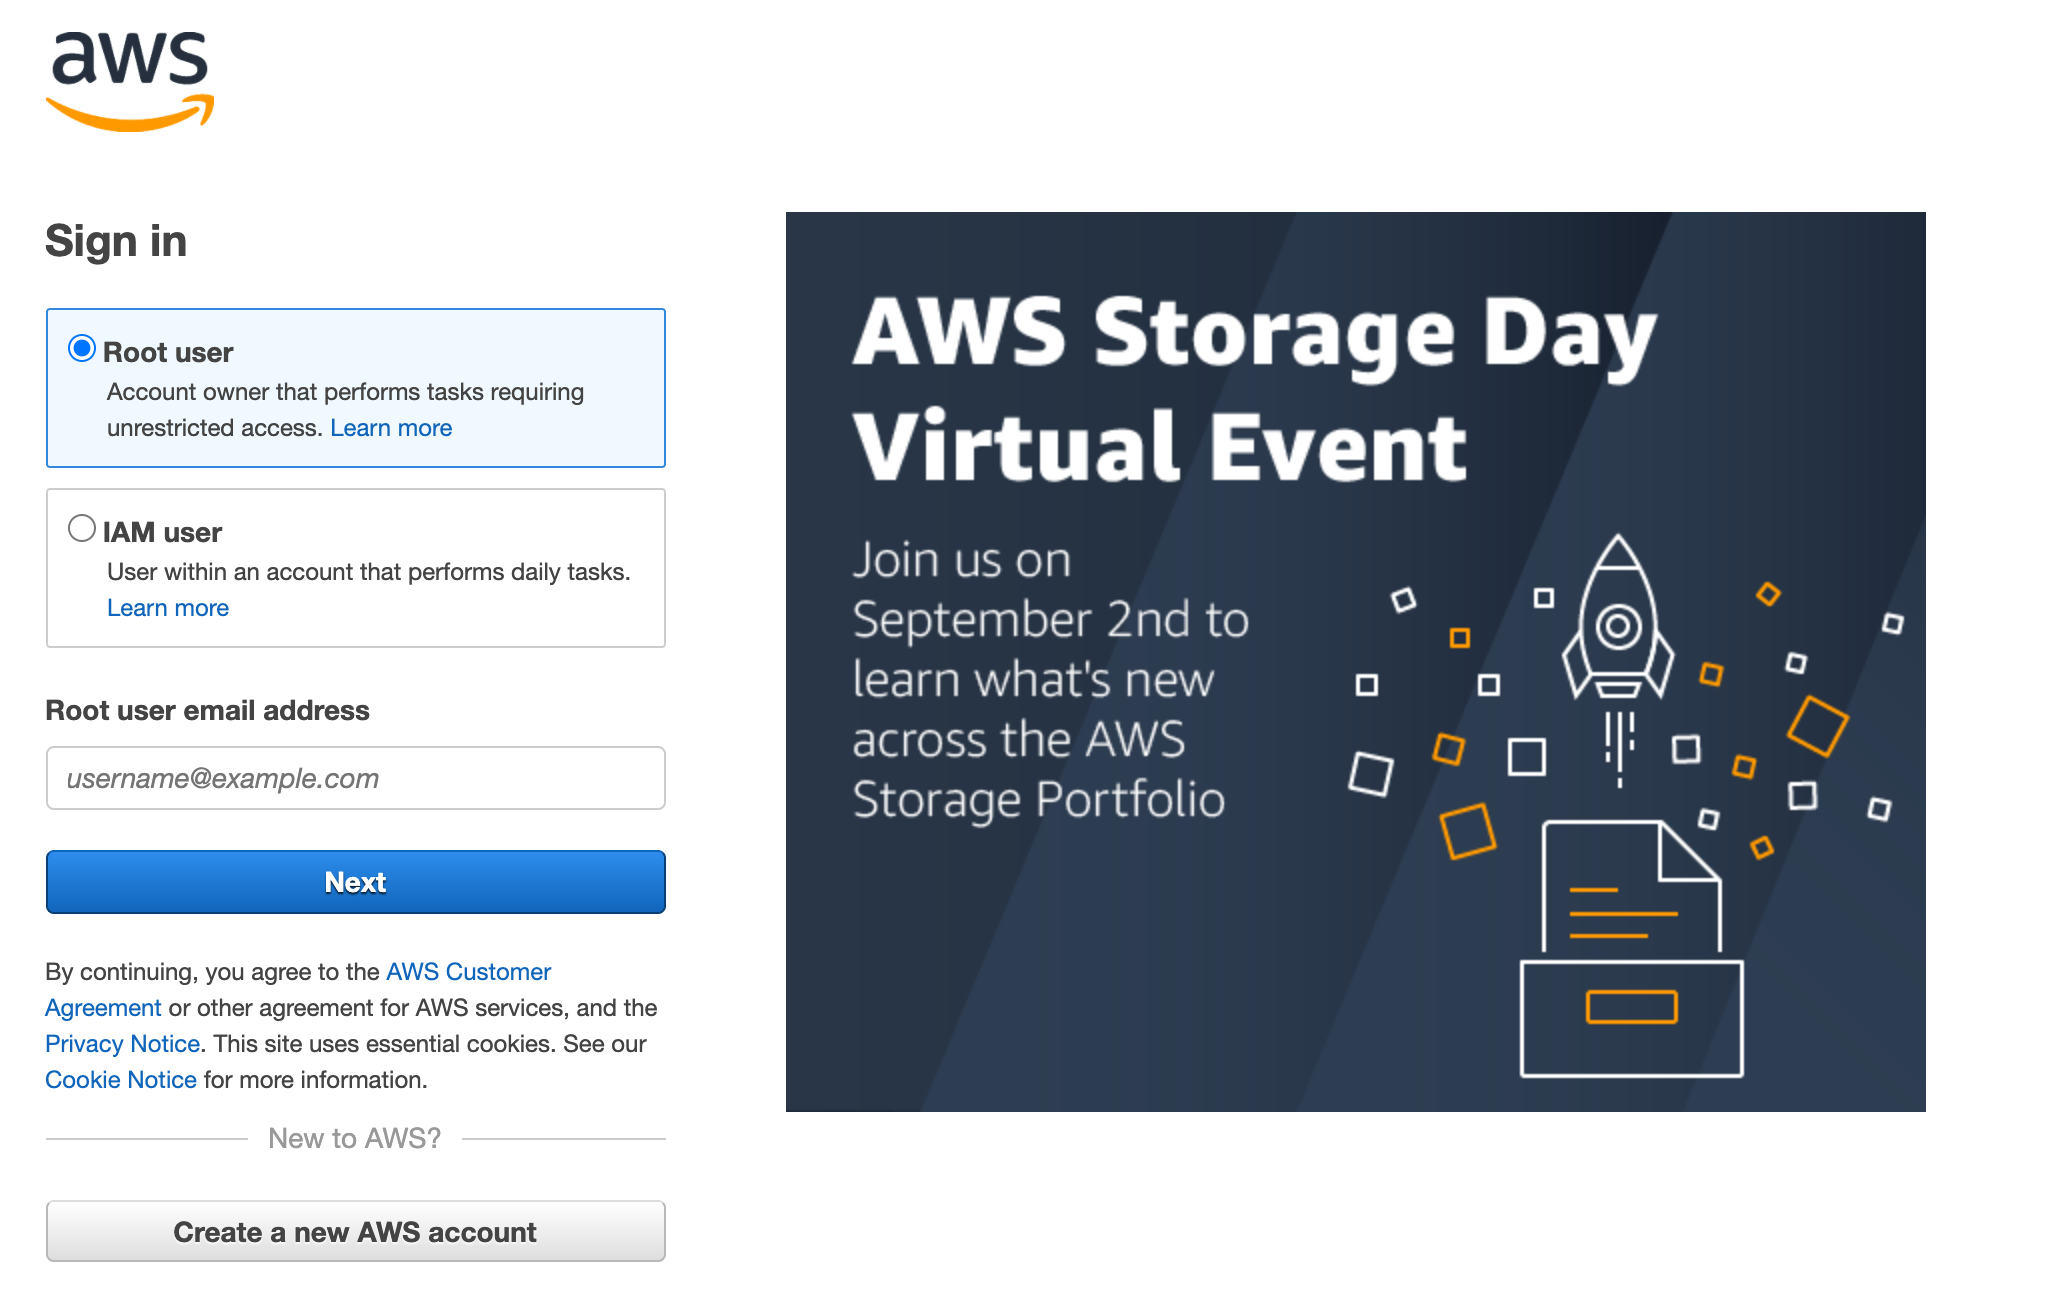Open Learn more under Root user
This screenshot has height=1302, width=2052.
391,428
